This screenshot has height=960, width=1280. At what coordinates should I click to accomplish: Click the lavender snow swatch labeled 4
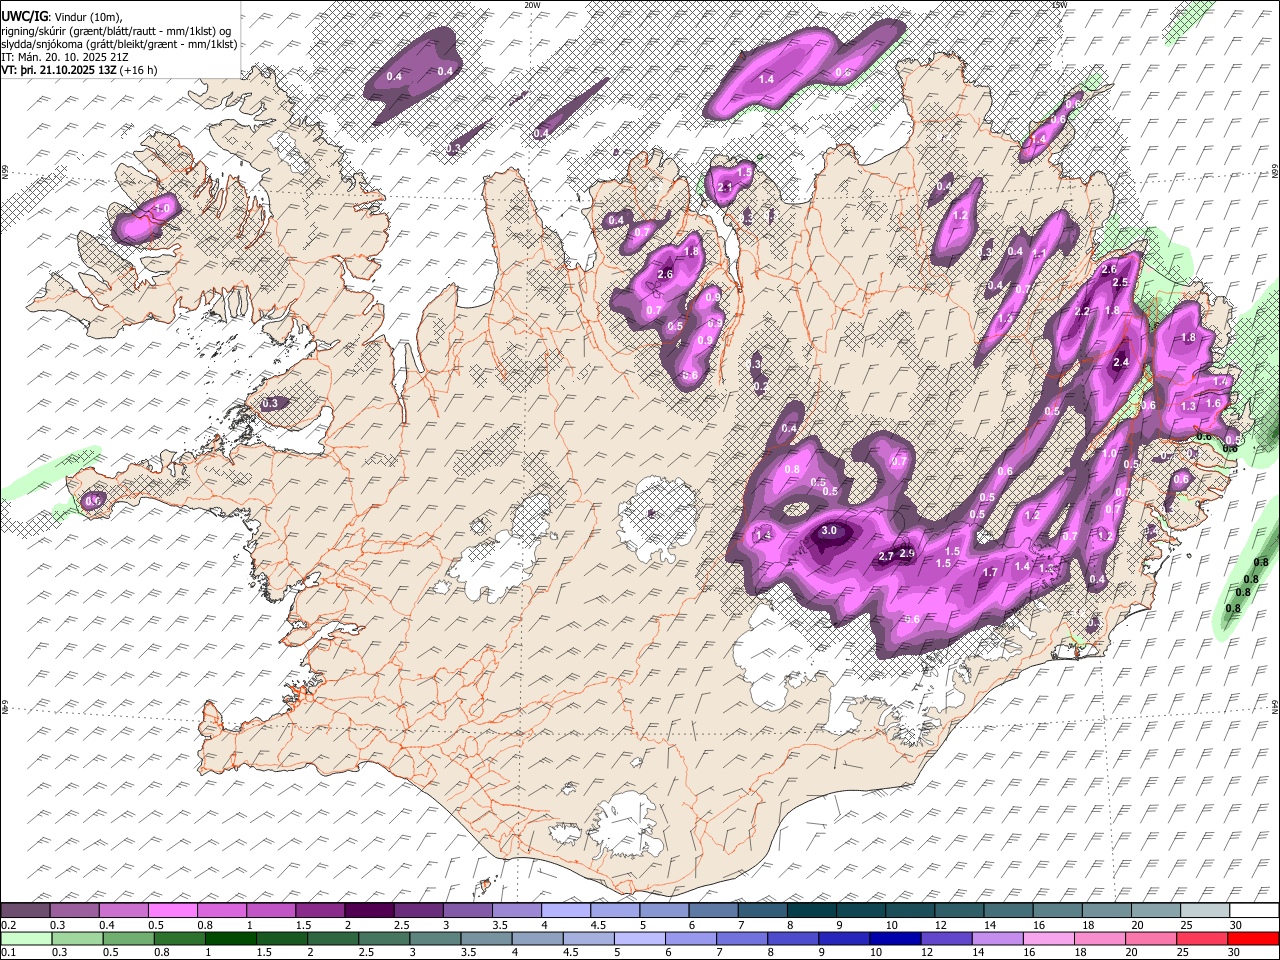[x=566, y=911]
